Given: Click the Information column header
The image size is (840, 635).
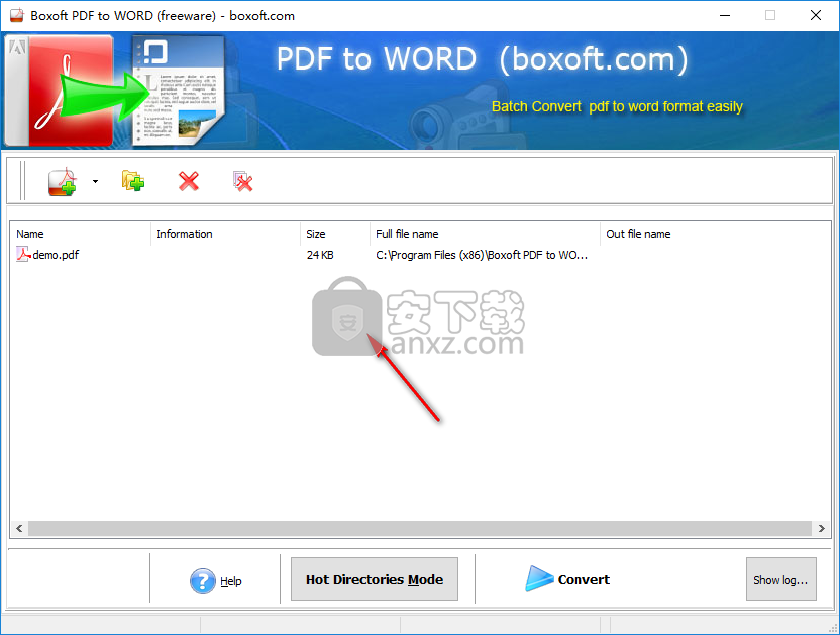Looking at the screenshot, I should tap(226, 234).
